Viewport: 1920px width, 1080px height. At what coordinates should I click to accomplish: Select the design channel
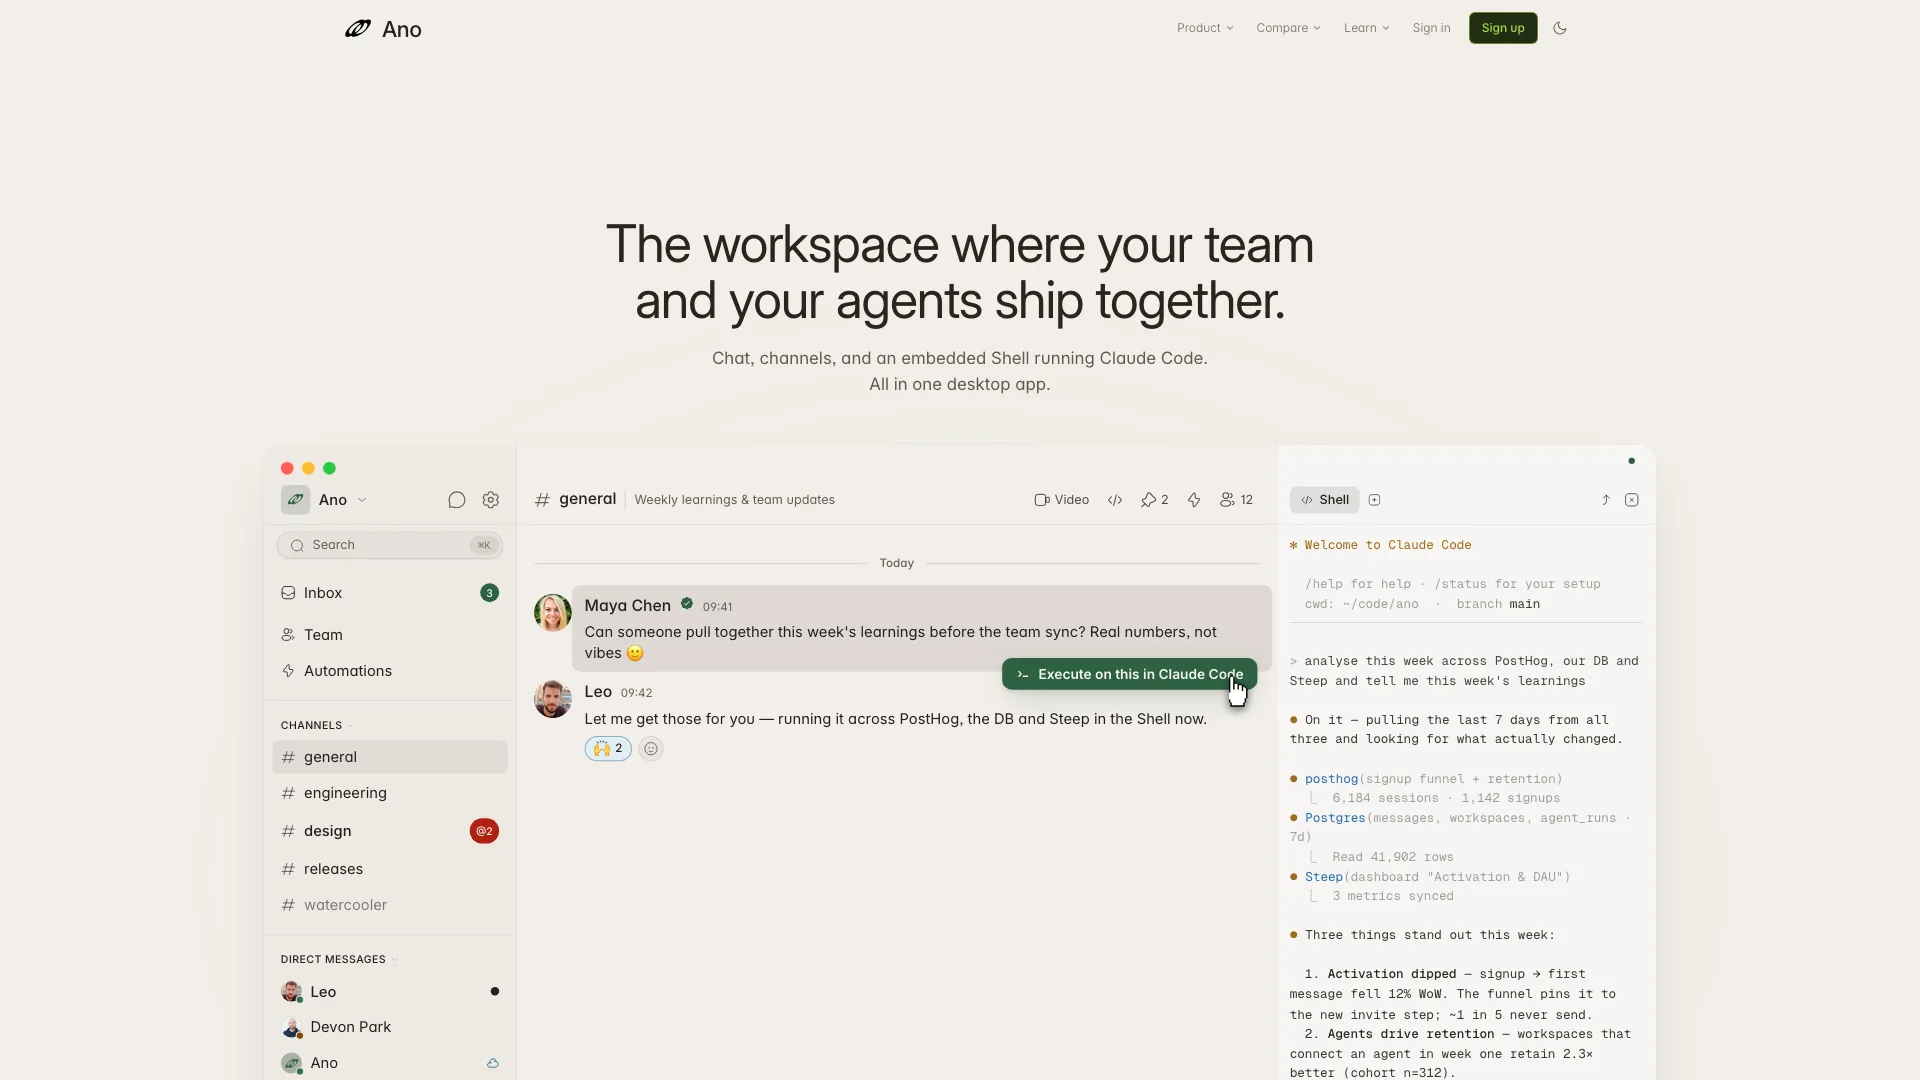pyautogui.click(x=390, y=831)
